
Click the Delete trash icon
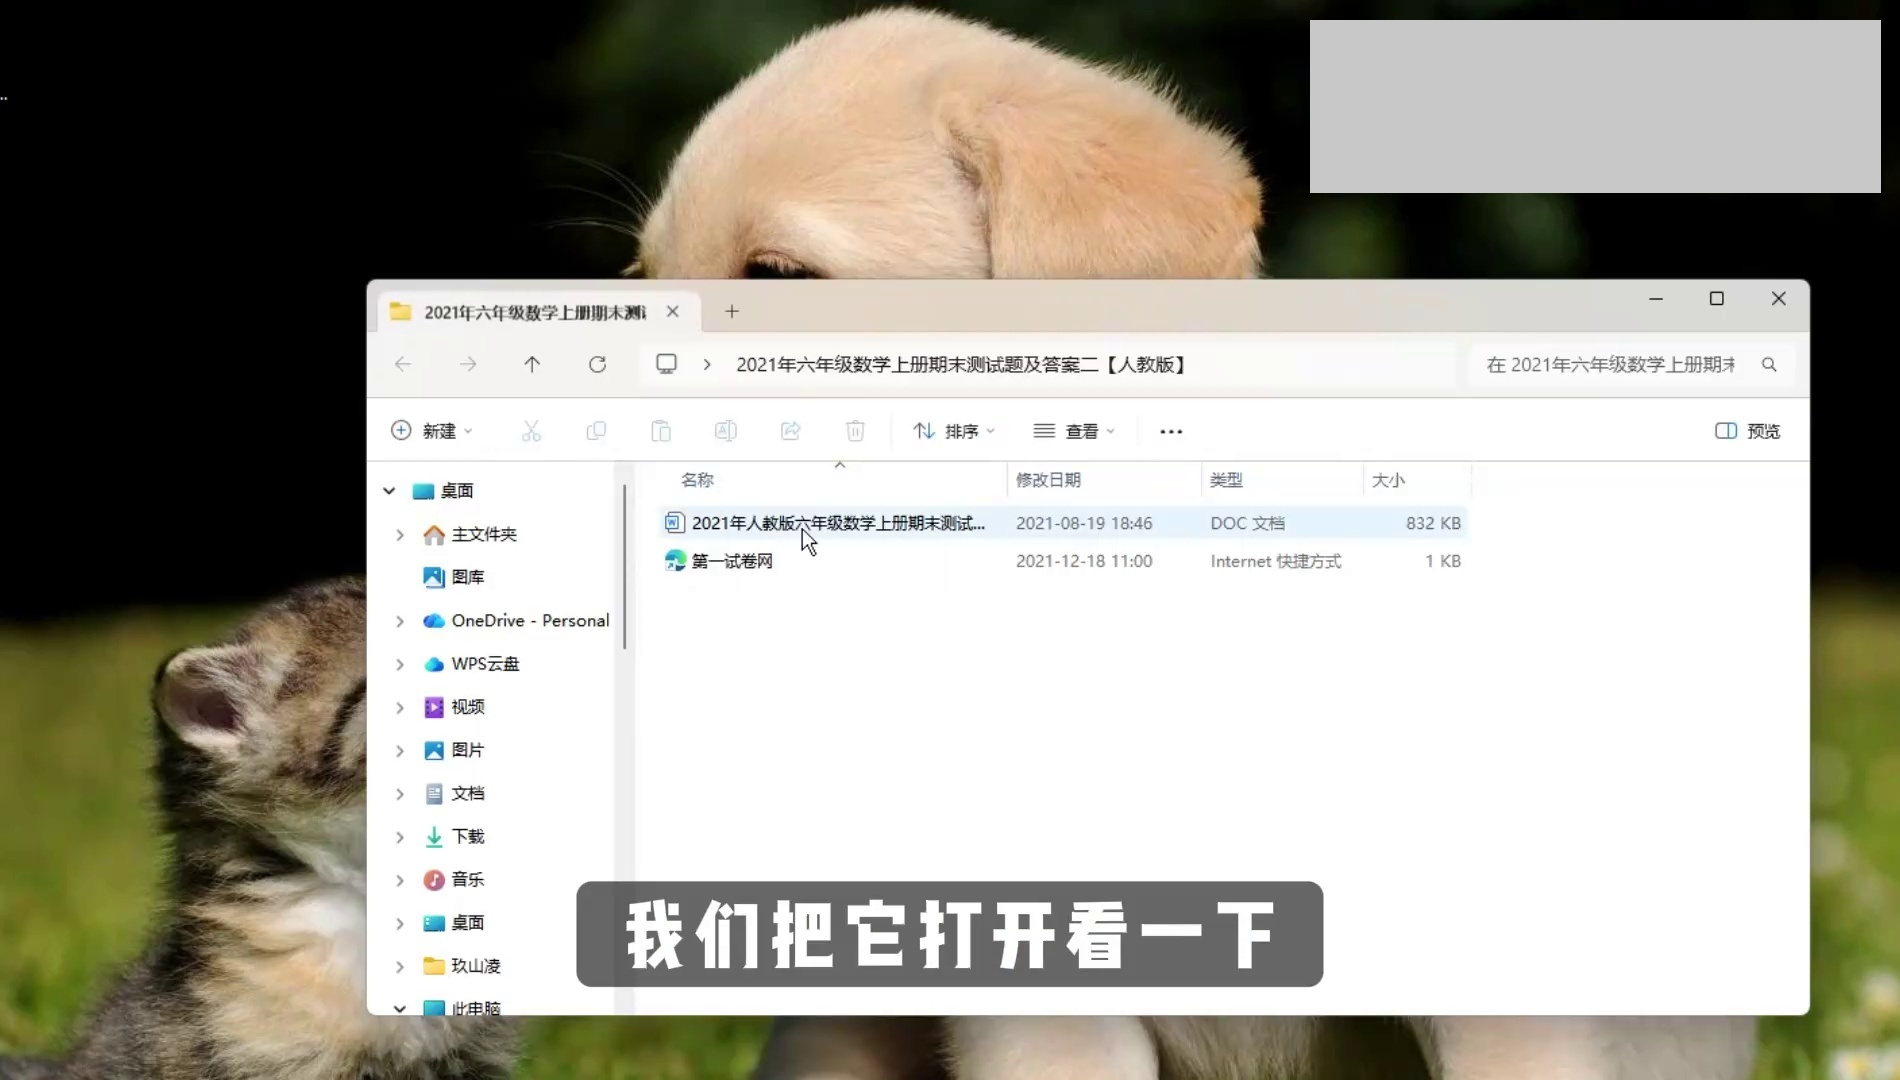tap(855, 431)
